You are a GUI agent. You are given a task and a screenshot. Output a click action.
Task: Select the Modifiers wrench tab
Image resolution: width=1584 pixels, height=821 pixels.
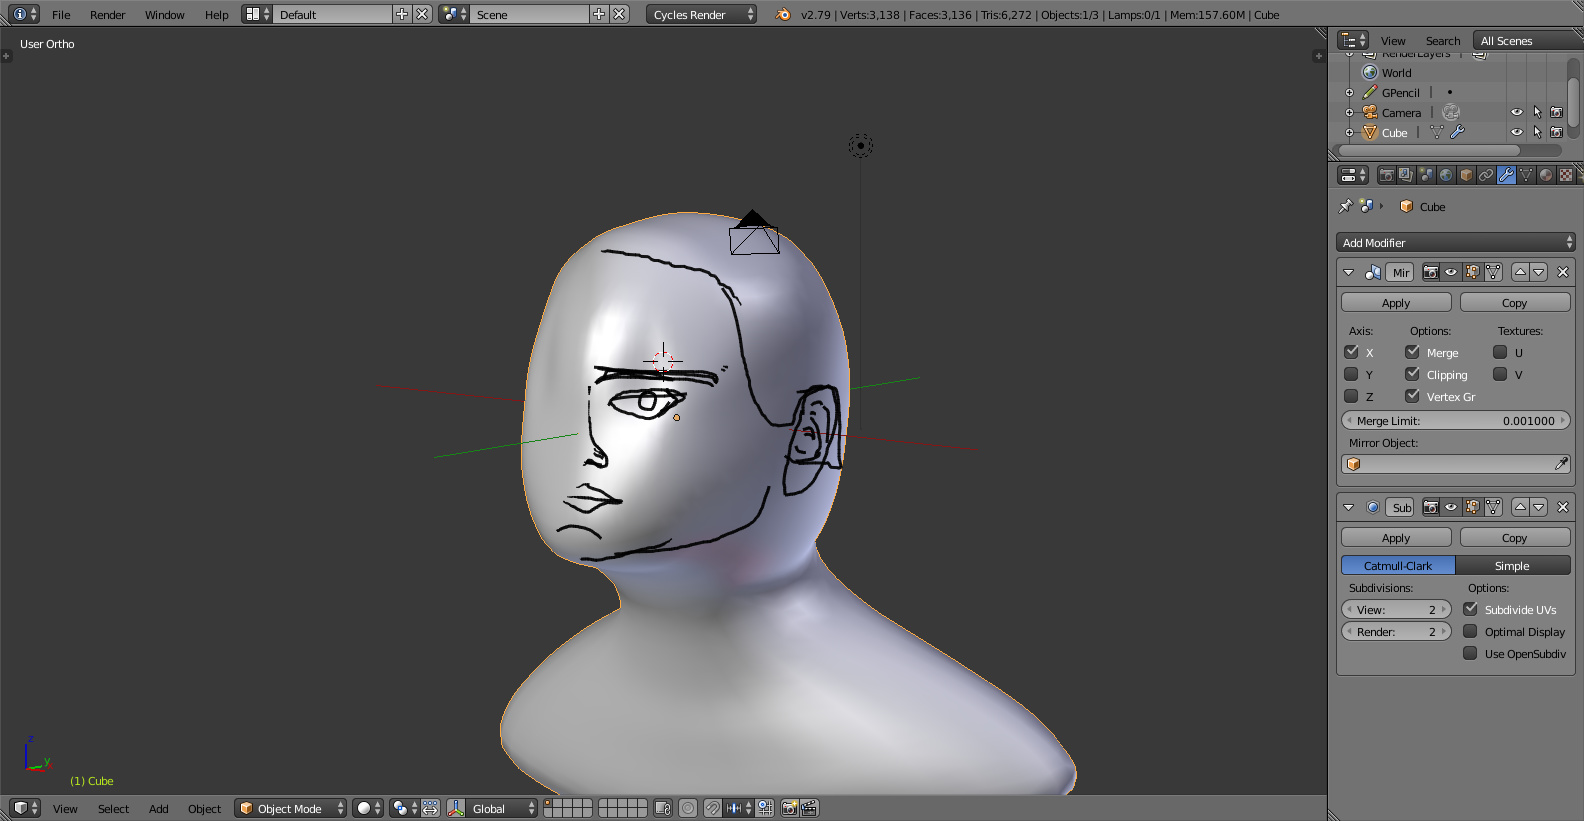(x=1506, y=175)
